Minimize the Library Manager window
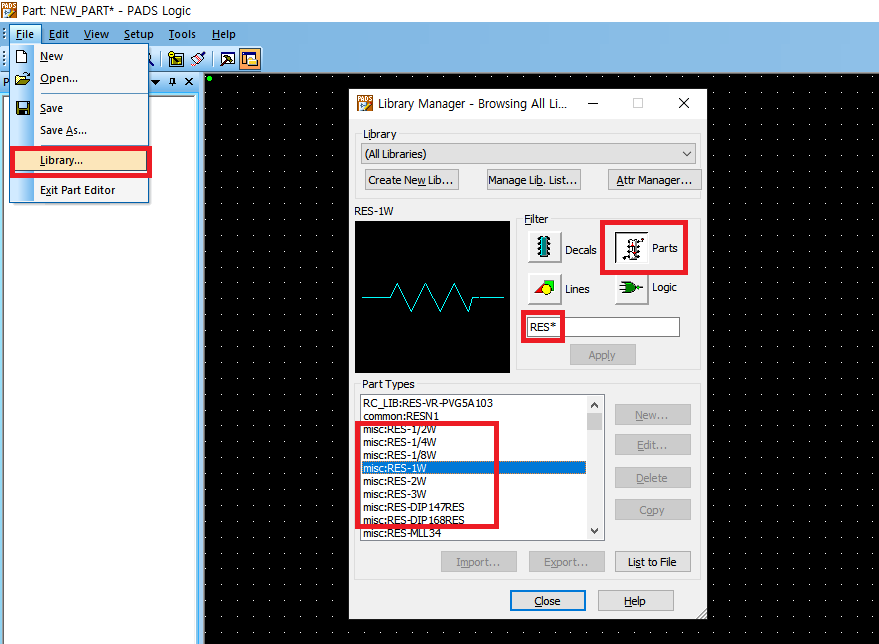The height and width of the screenshot is (644, 879). [593, 103]
